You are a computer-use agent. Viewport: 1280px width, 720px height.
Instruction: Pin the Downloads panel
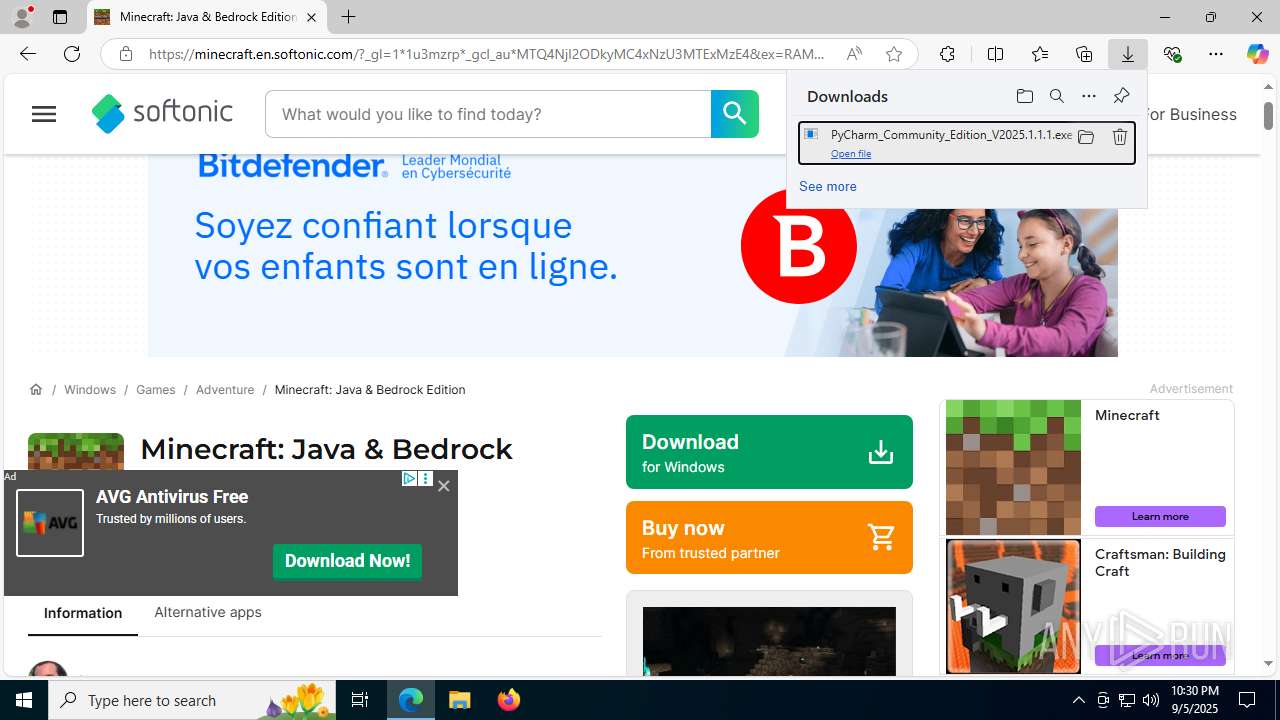pos(1121,96)
